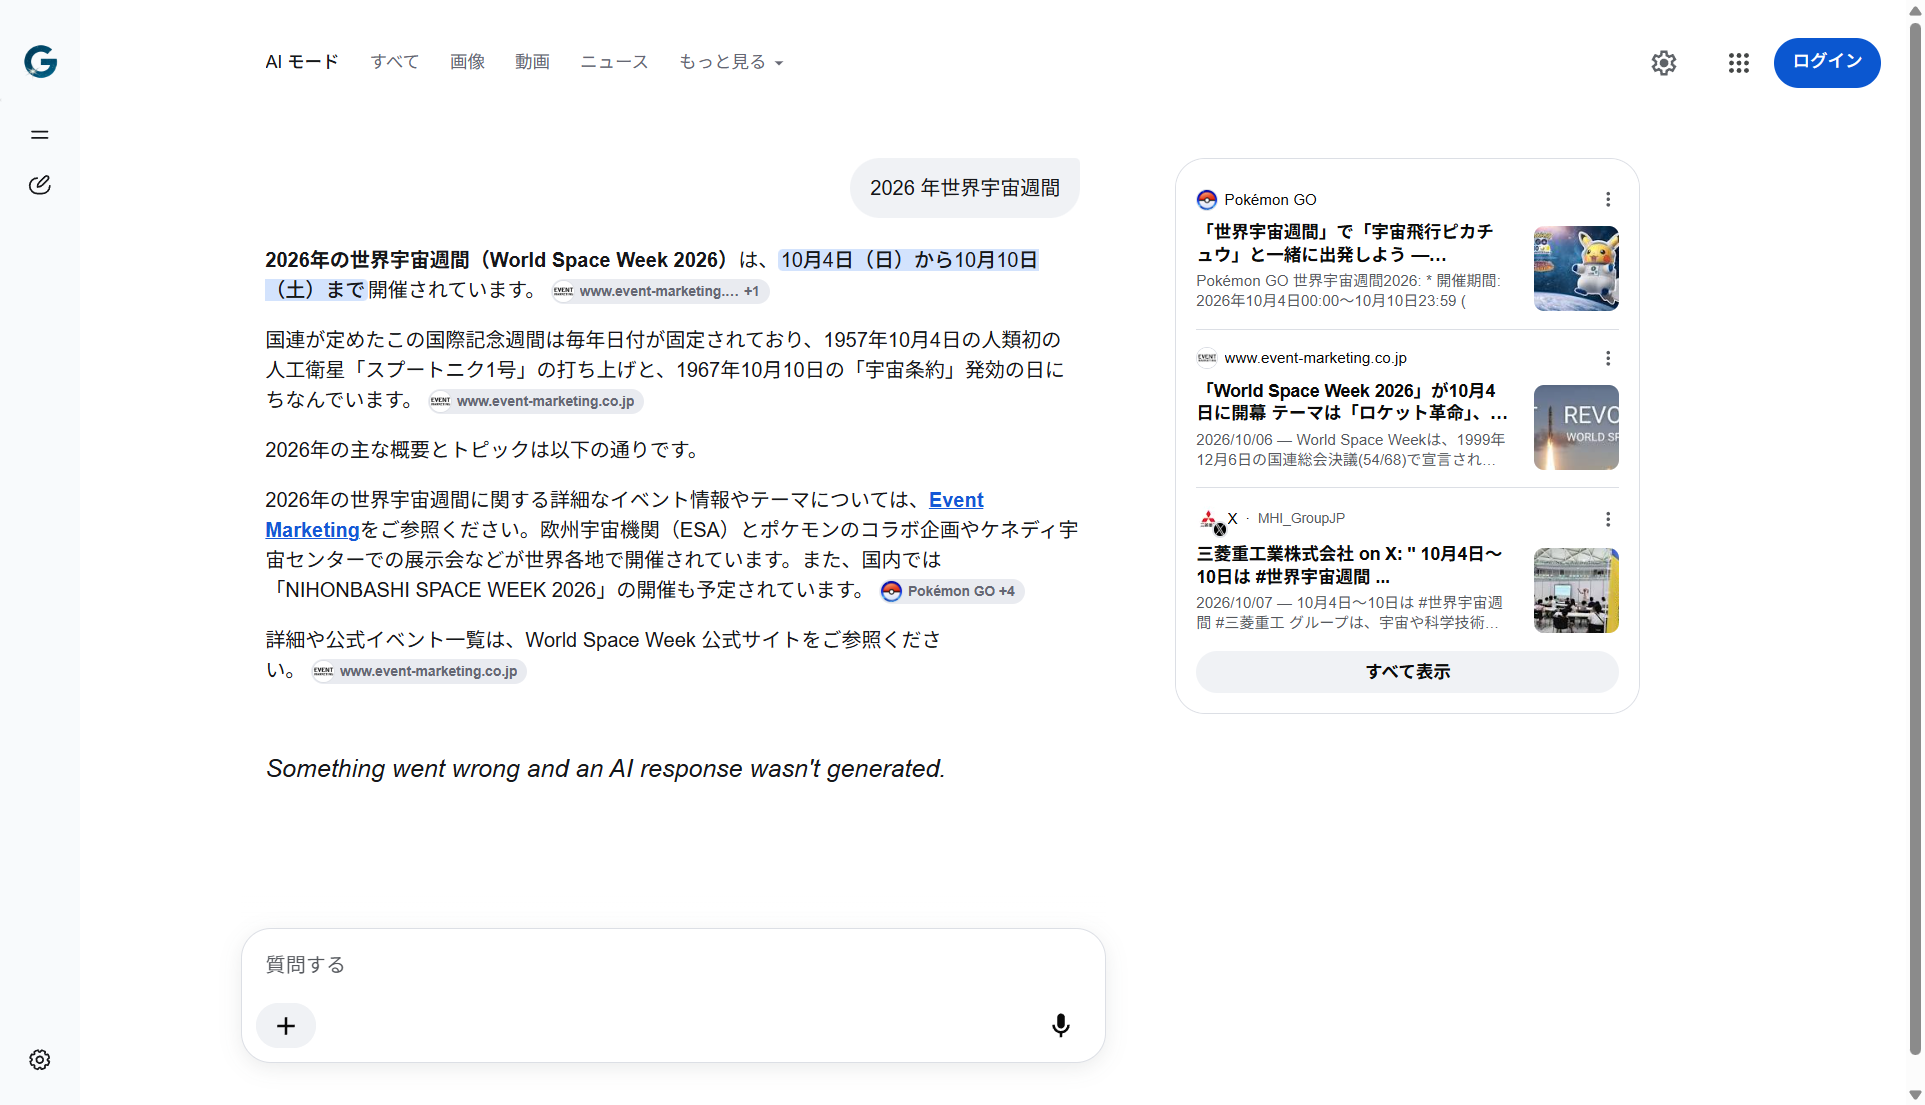Open the 「世界宇宙週間」で「宇宙飛行ピカチュウ」 article title
This screenshot has height=1105, width=1925.
1345,243
